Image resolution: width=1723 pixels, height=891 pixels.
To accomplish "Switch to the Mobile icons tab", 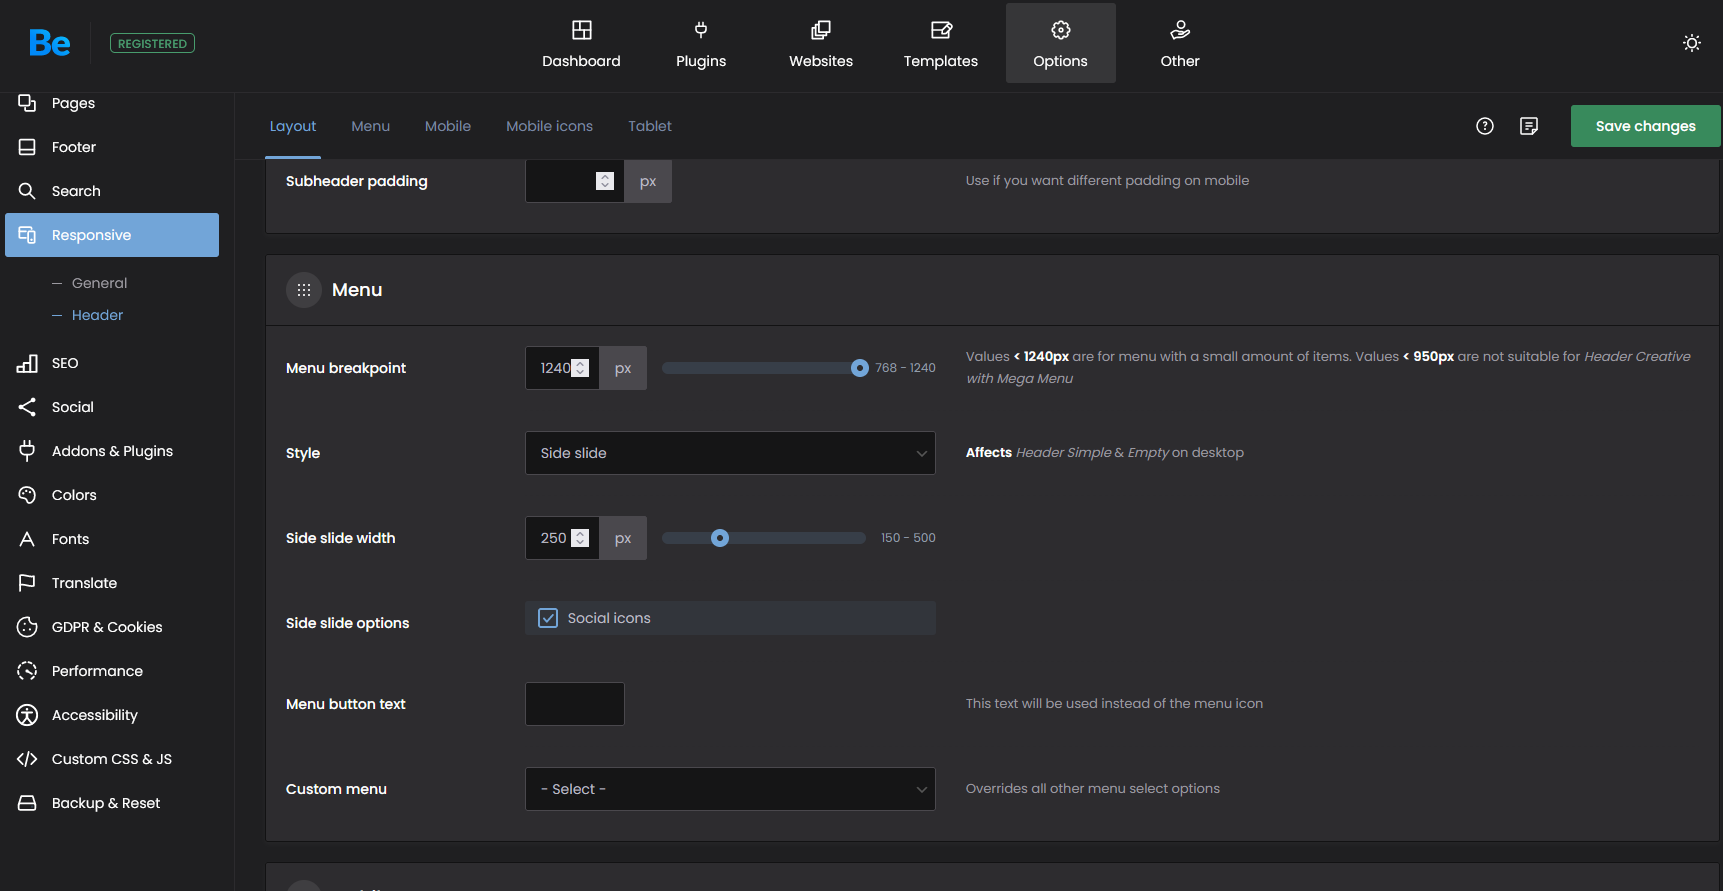I will (x=549, y=126).
